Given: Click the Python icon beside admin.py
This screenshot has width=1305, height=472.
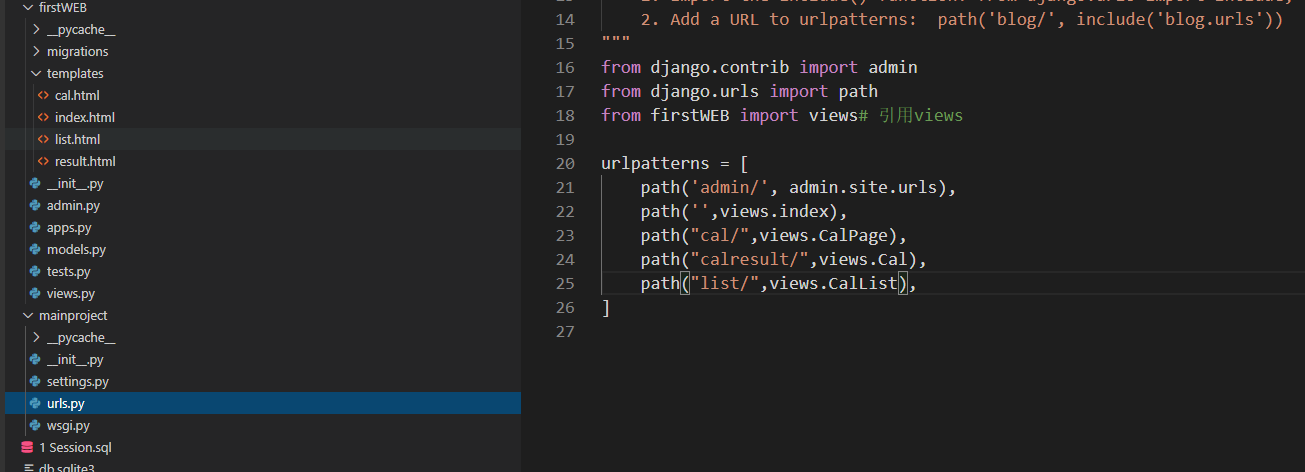Looking at the screenshot, I should coord(35,206).
